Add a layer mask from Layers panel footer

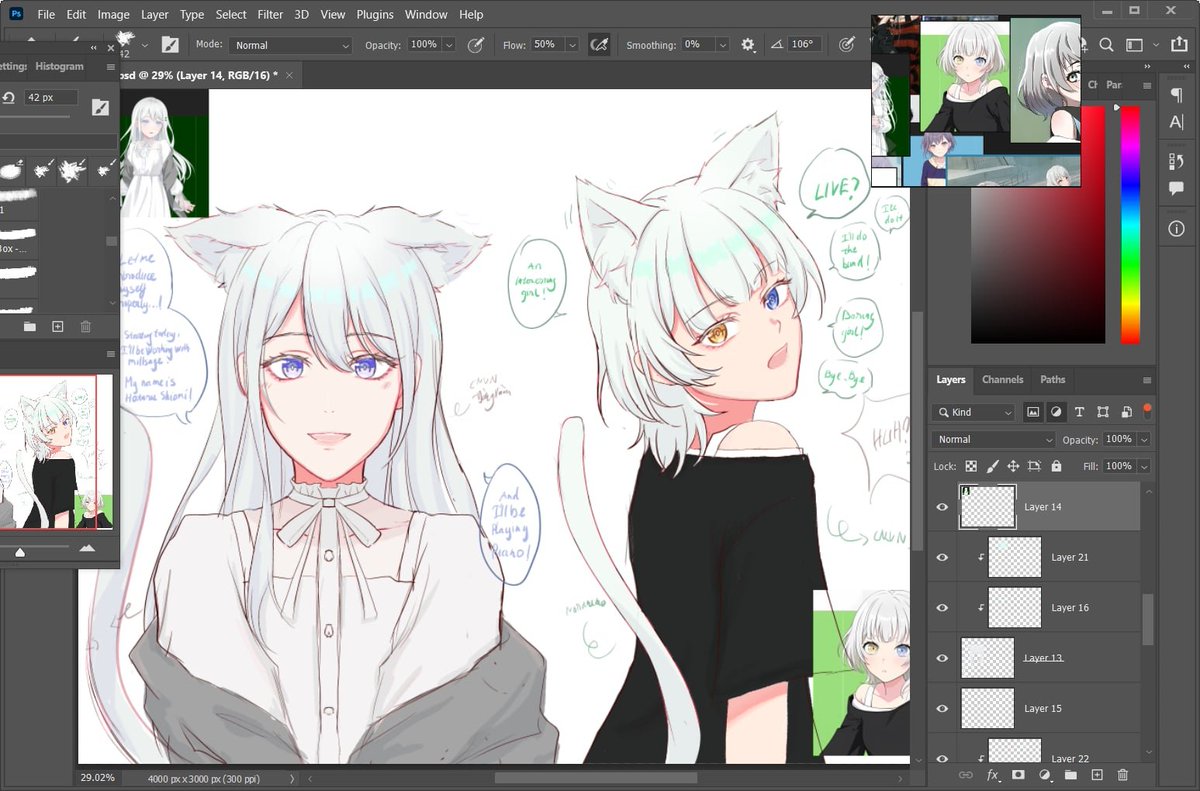1018,775
